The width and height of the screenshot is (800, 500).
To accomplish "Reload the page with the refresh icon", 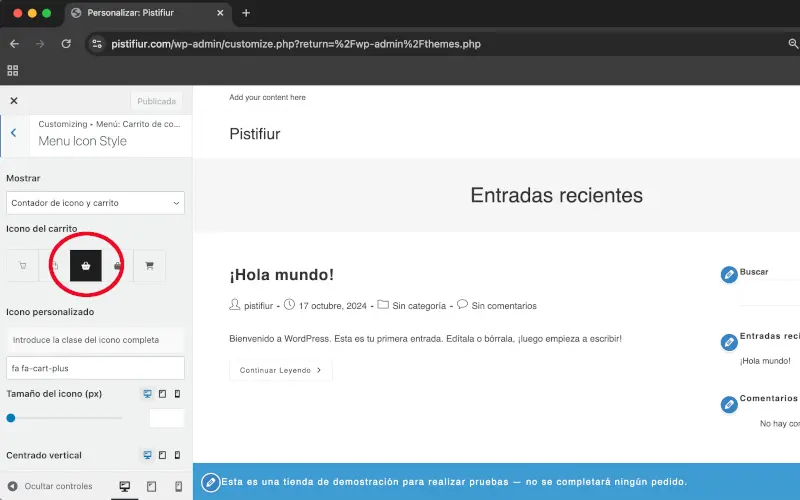I will (x=66, y=44).
